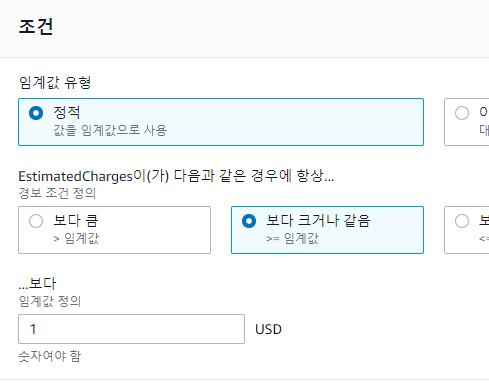Click the 값을 임계값으로 사용 description text
The image size is (489, 383).
click(110, 130)
